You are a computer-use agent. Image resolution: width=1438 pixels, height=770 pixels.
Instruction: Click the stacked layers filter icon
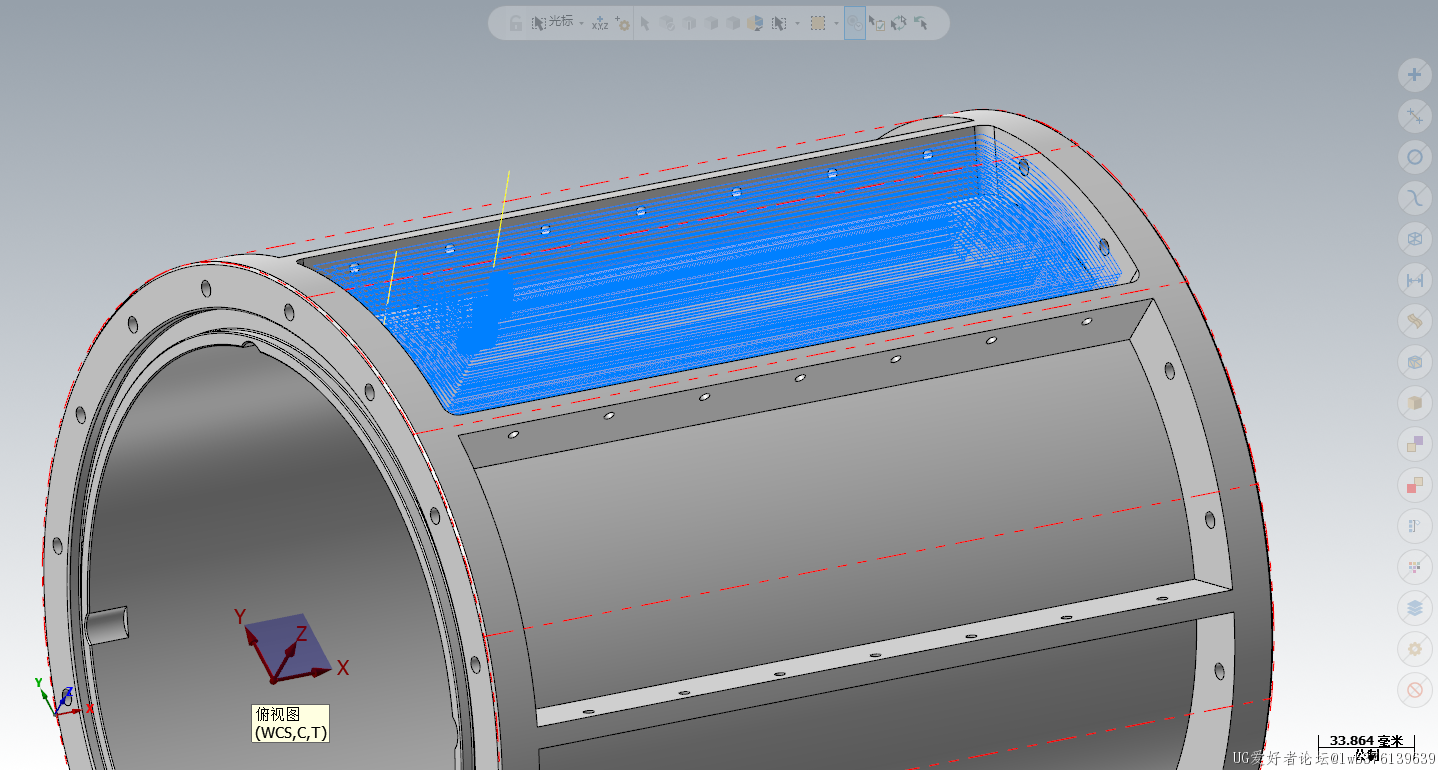[1414, 607]
